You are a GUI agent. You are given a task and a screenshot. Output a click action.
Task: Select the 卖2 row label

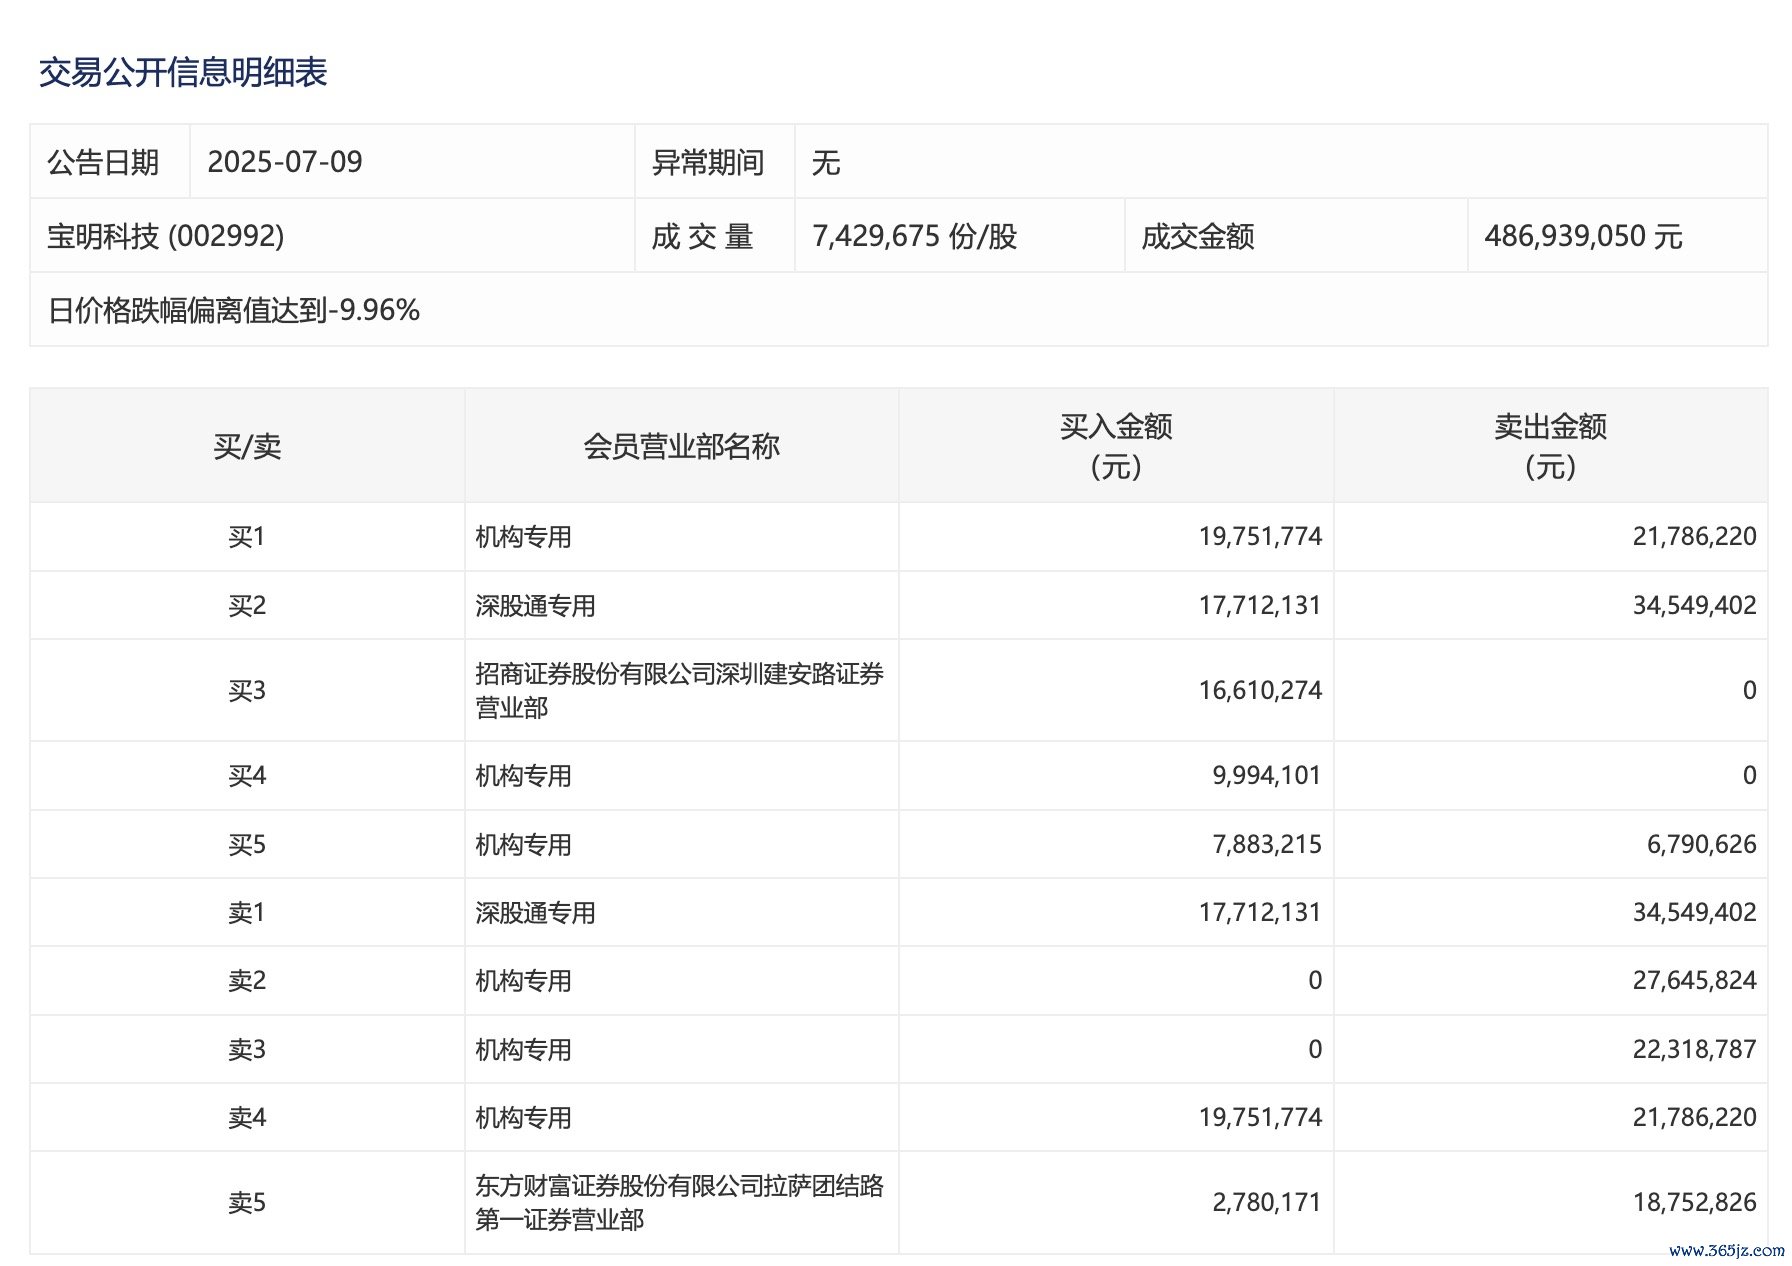247,981
